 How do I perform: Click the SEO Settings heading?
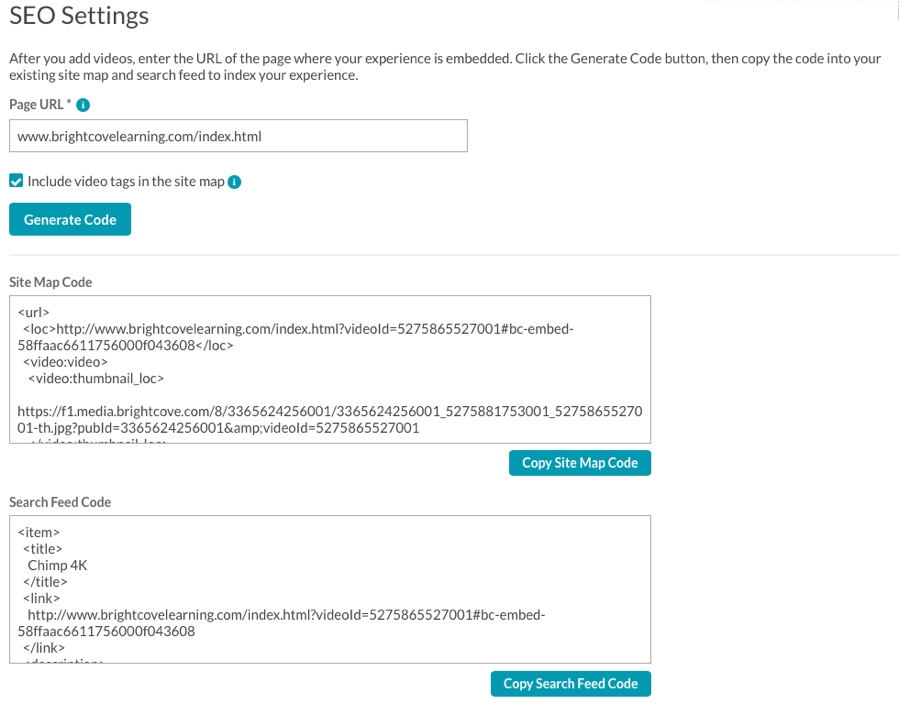(x=79, y=15)
